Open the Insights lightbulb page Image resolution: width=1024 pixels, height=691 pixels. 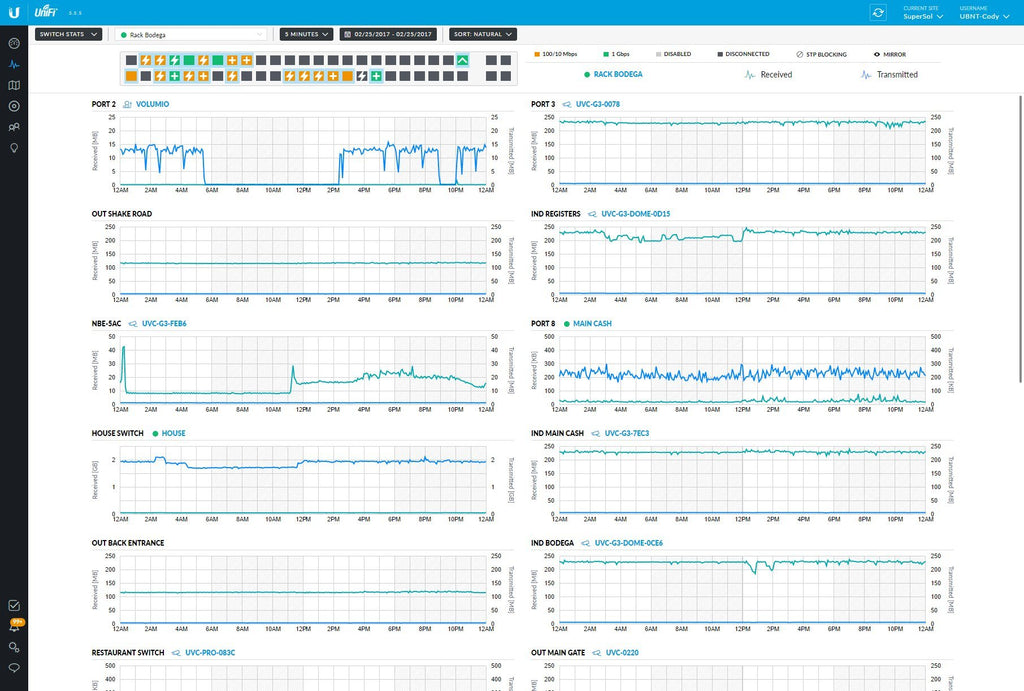(x=14, y=148)
